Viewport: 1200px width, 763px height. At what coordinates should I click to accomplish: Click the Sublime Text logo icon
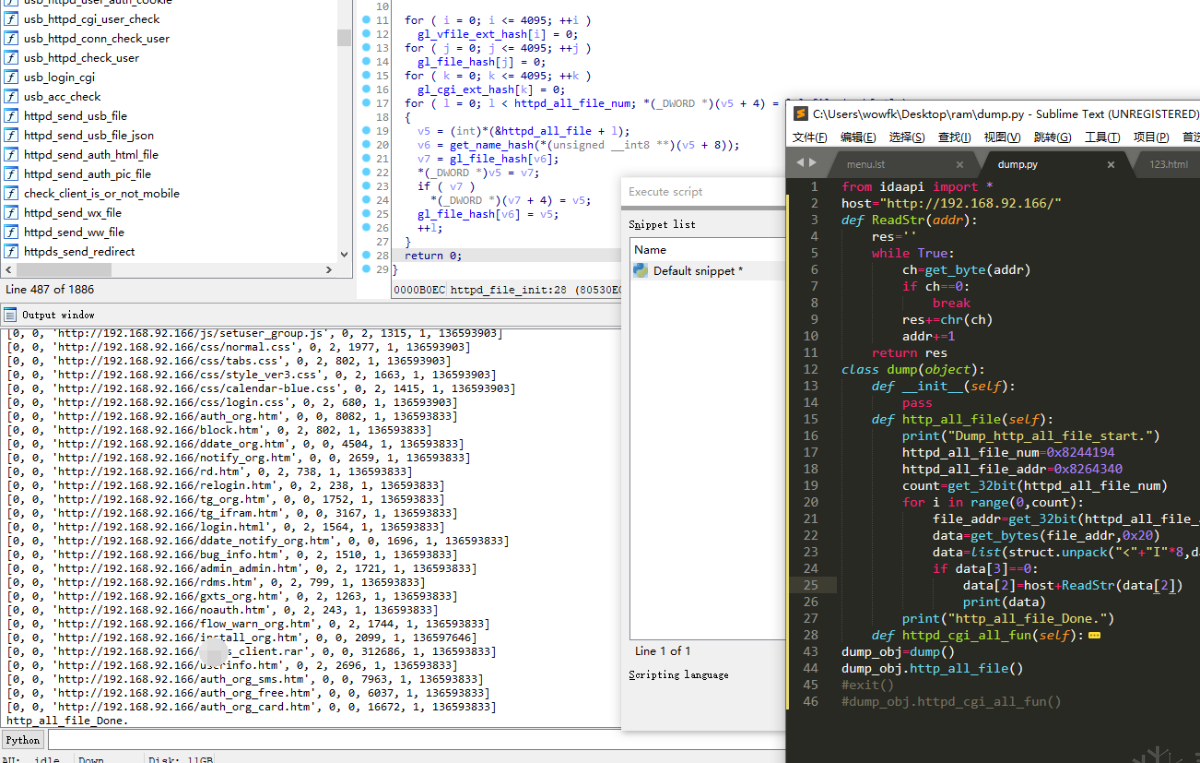click(x=799, y=114)
